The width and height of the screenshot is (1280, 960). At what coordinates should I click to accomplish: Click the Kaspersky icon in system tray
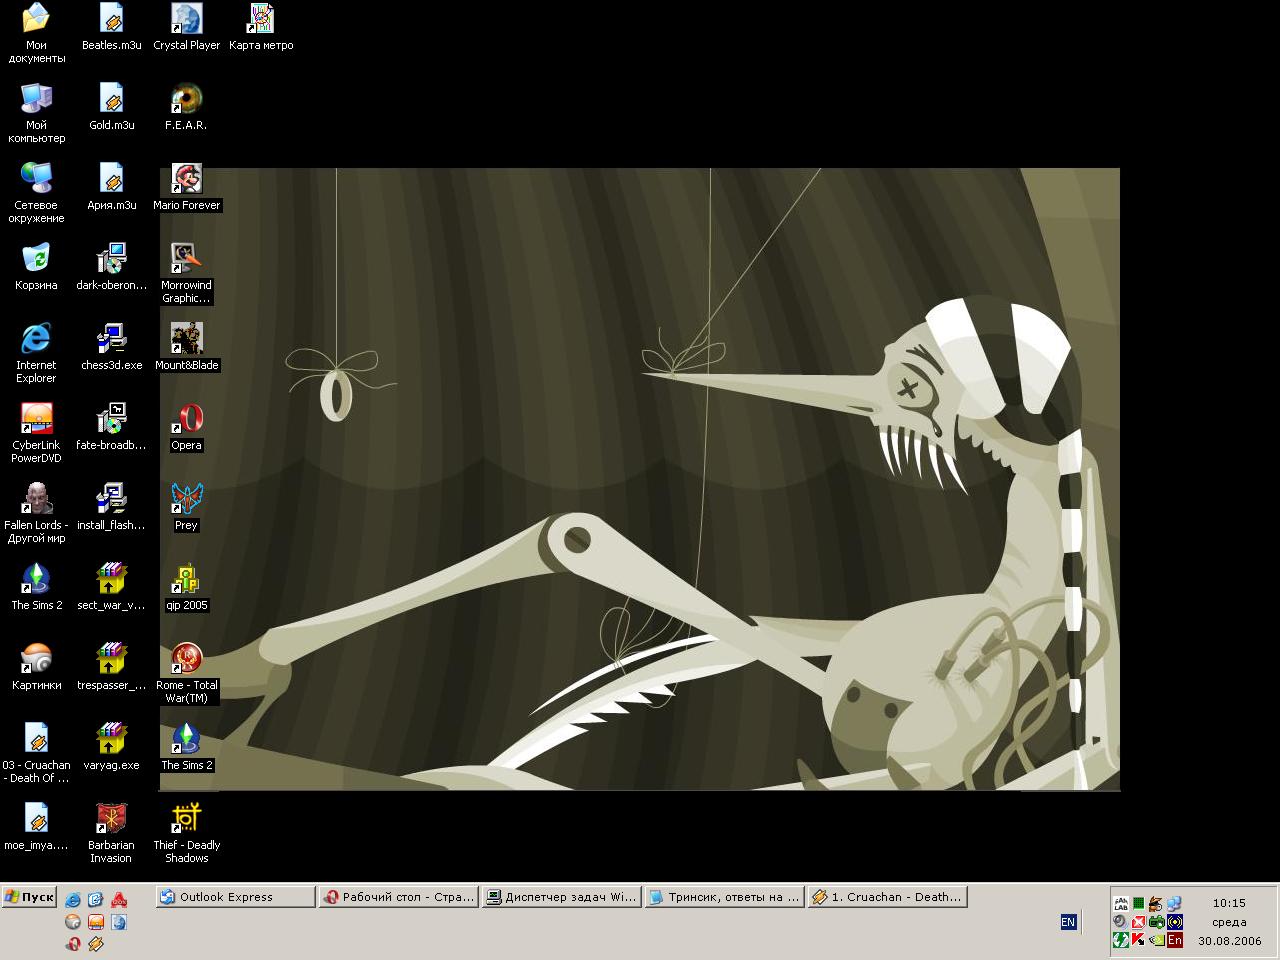[x=1138, y=940]
